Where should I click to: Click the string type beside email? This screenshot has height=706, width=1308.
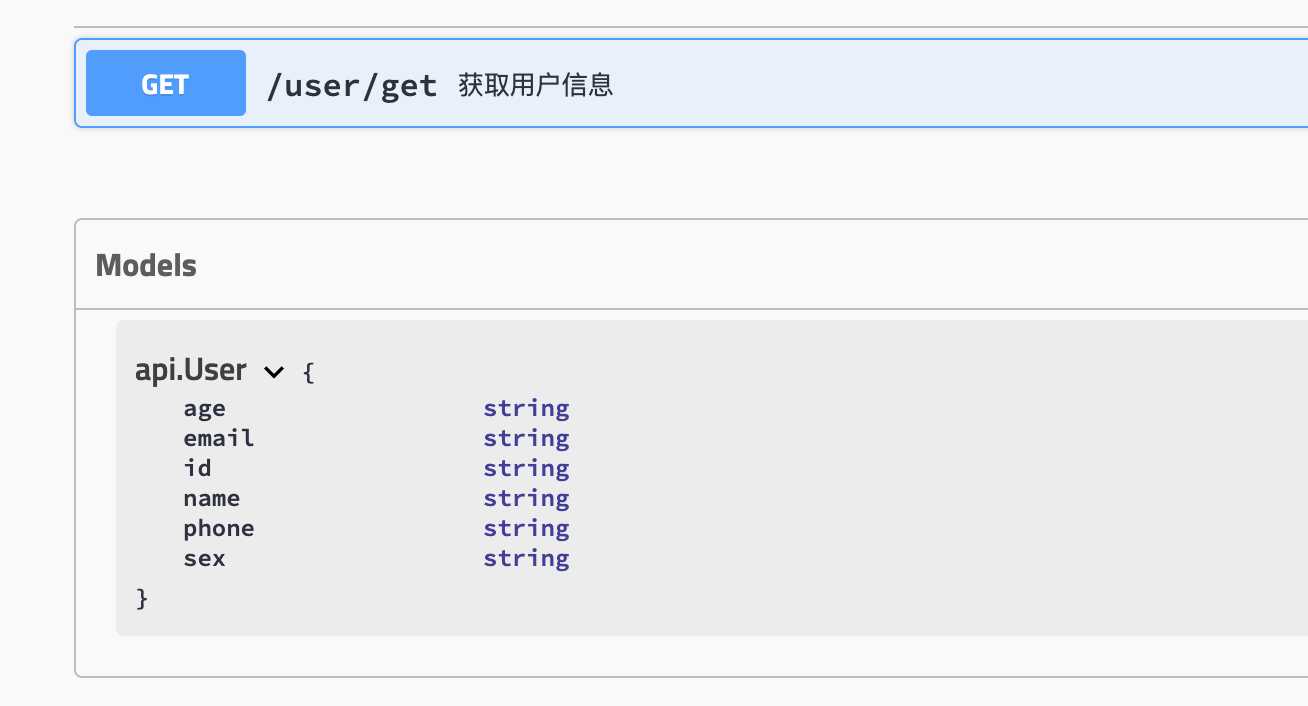point(526,438)
